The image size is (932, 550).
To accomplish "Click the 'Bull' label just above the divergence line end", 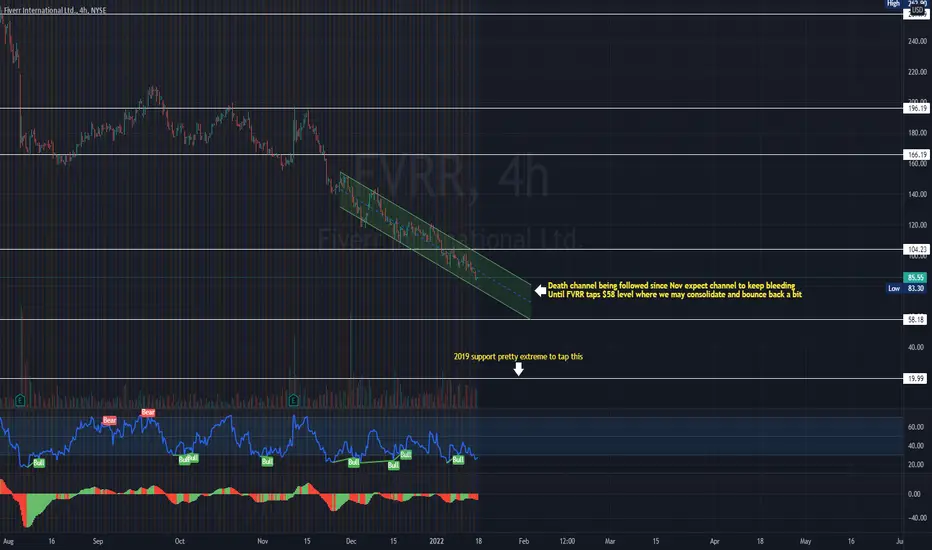I will 406,454.
